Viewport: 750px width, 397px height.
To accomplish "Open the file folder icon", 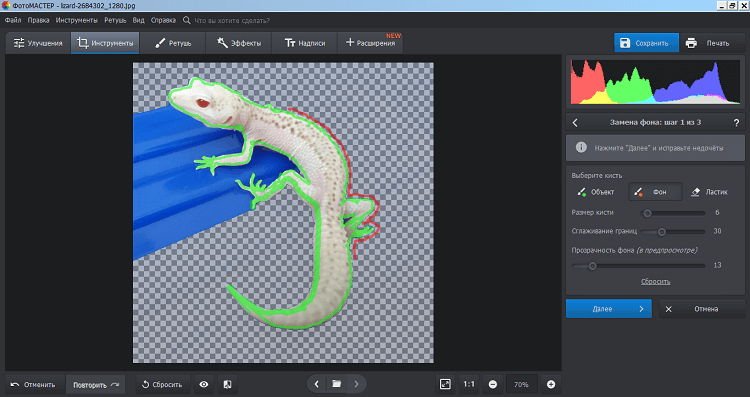I will click(x=337, y=384).
